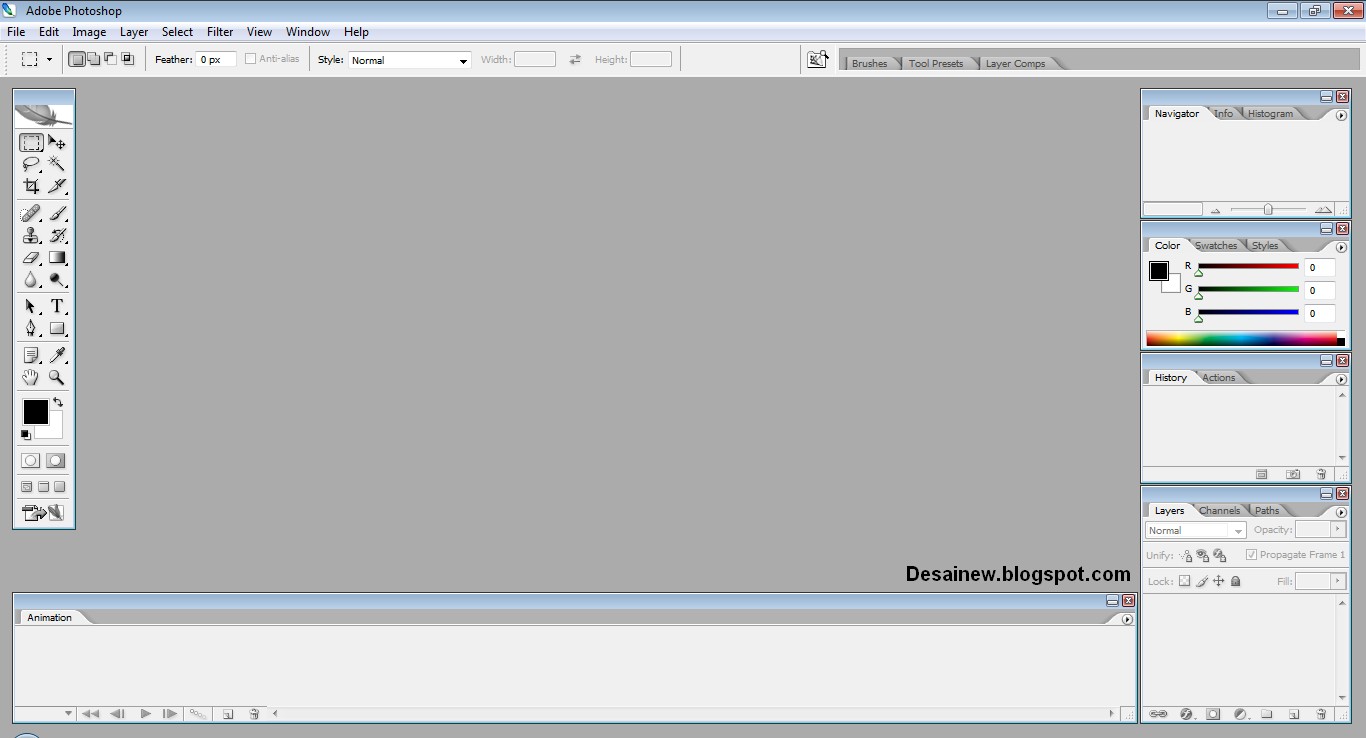Select the Eraser tool
This screenshot has width=1366, height=738.
pyautogui.click(x=32, y=257)
